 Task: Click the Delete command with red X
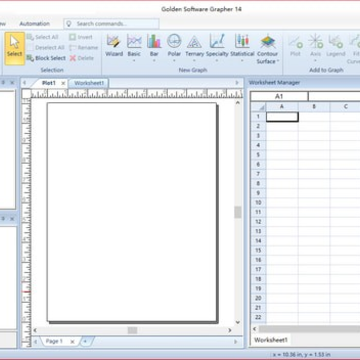point(82,58)
